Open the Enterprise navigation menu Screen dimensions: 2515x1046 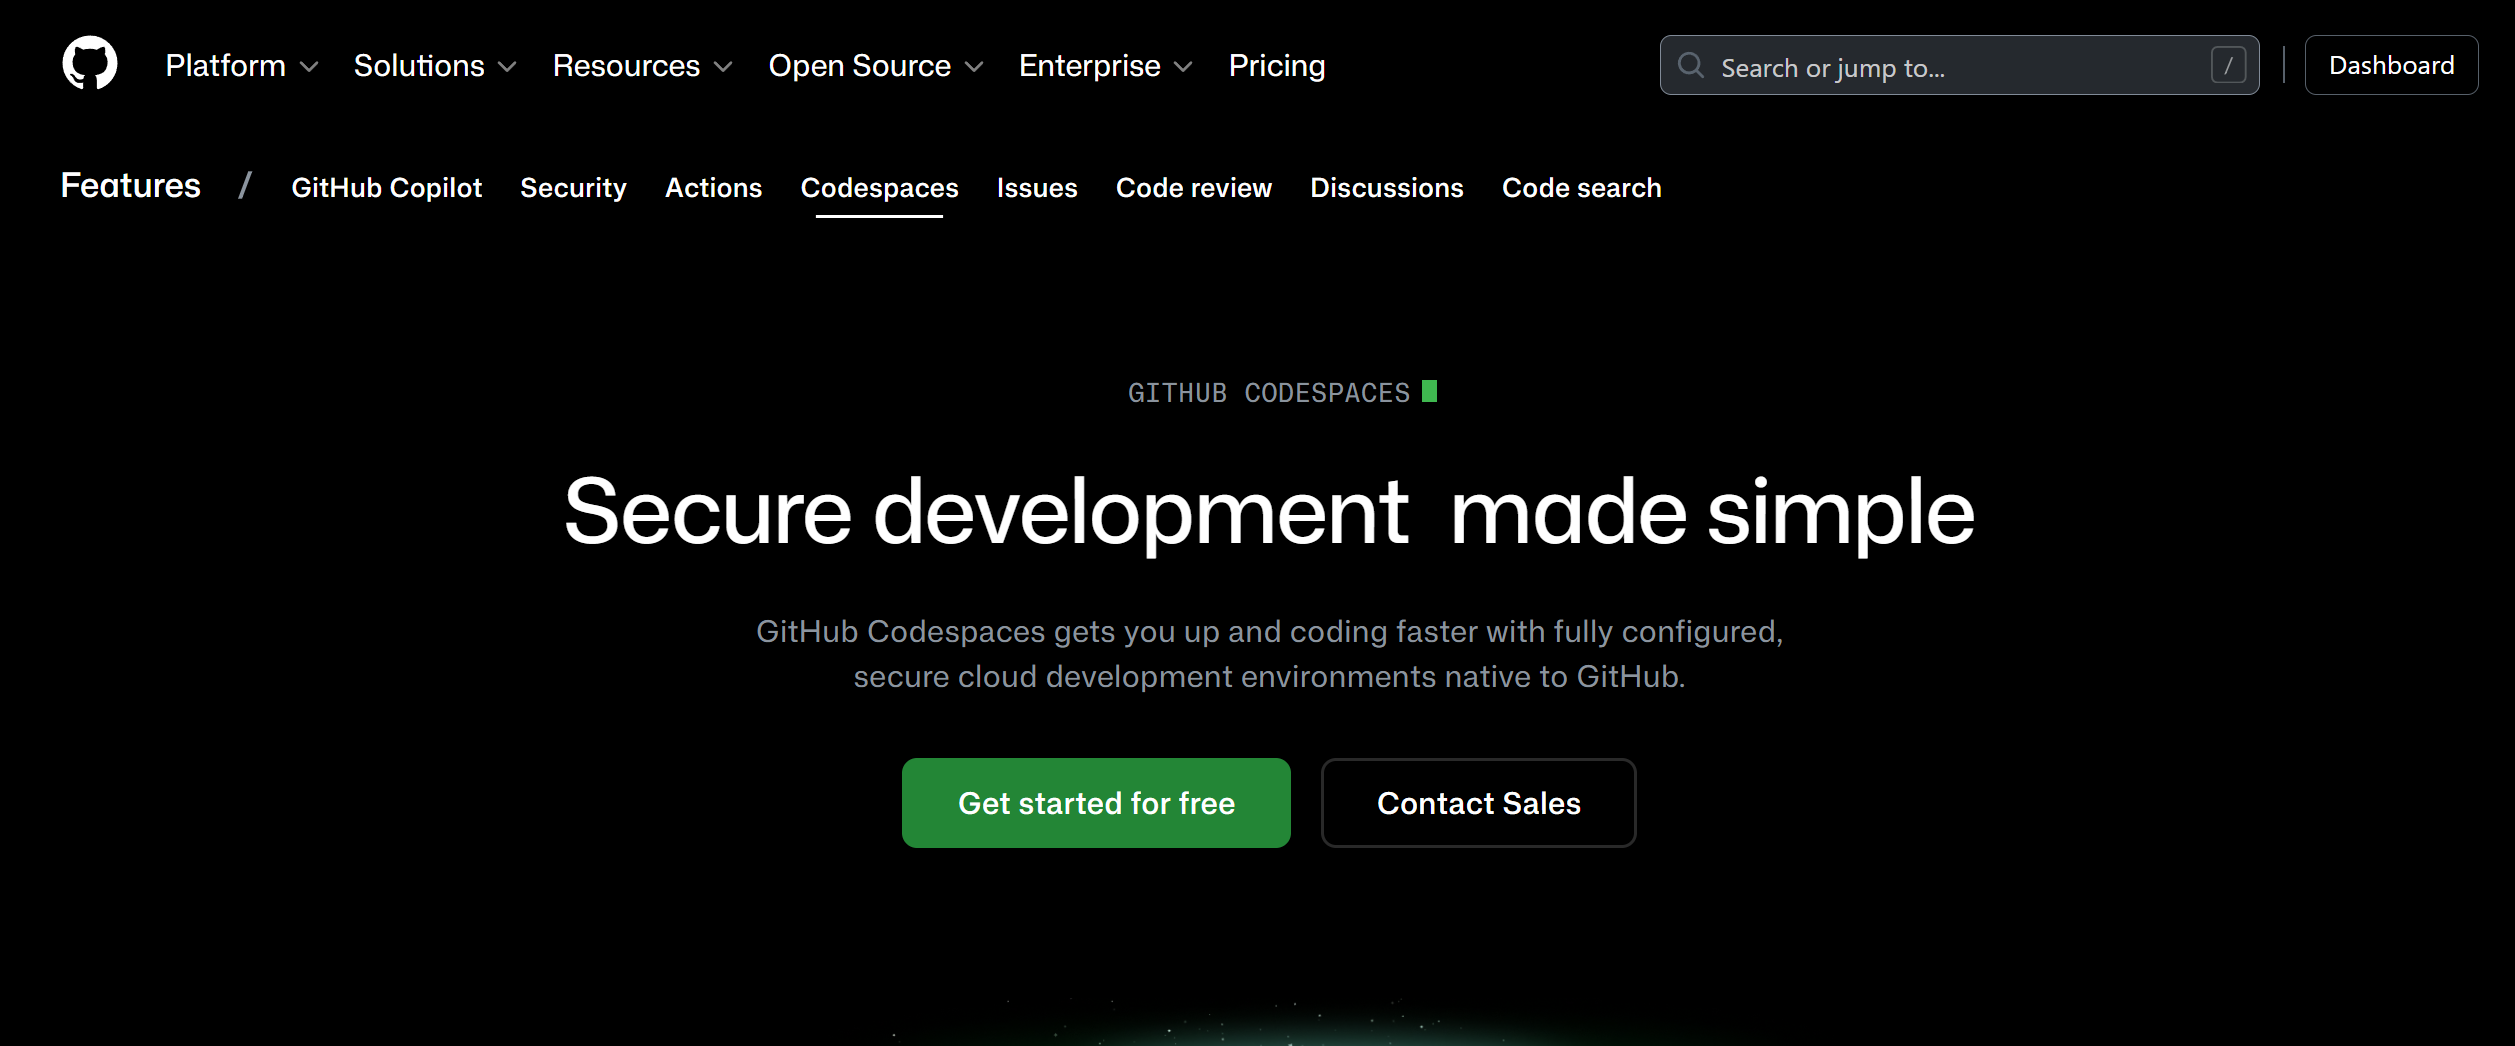click(1106, 66)
